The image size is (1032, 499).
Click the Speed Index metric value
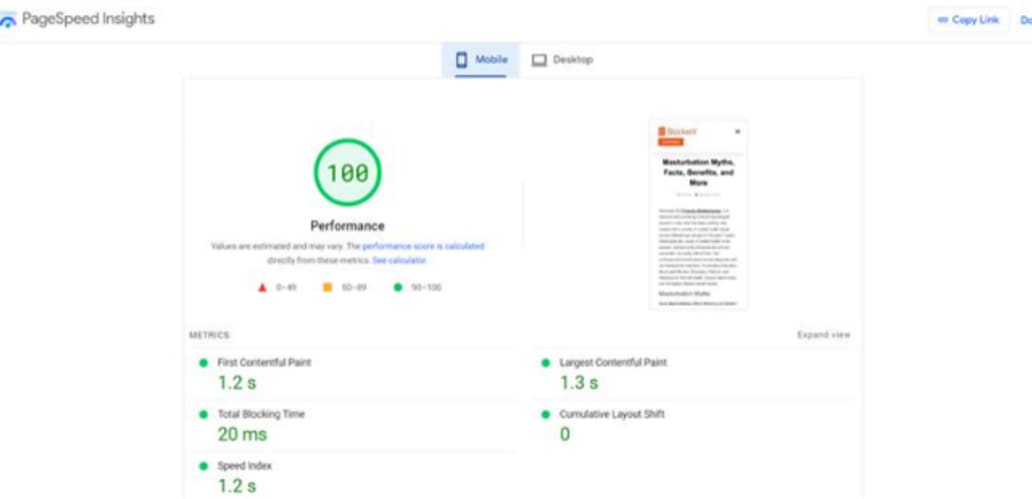click(x=237, y=486)
